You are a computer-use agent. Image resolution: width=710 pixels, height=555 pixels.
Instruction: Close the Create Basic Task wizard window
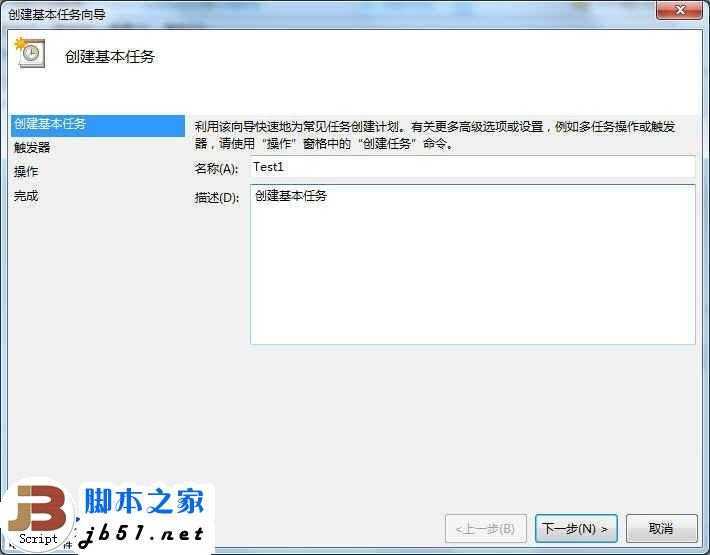[680, 10]
